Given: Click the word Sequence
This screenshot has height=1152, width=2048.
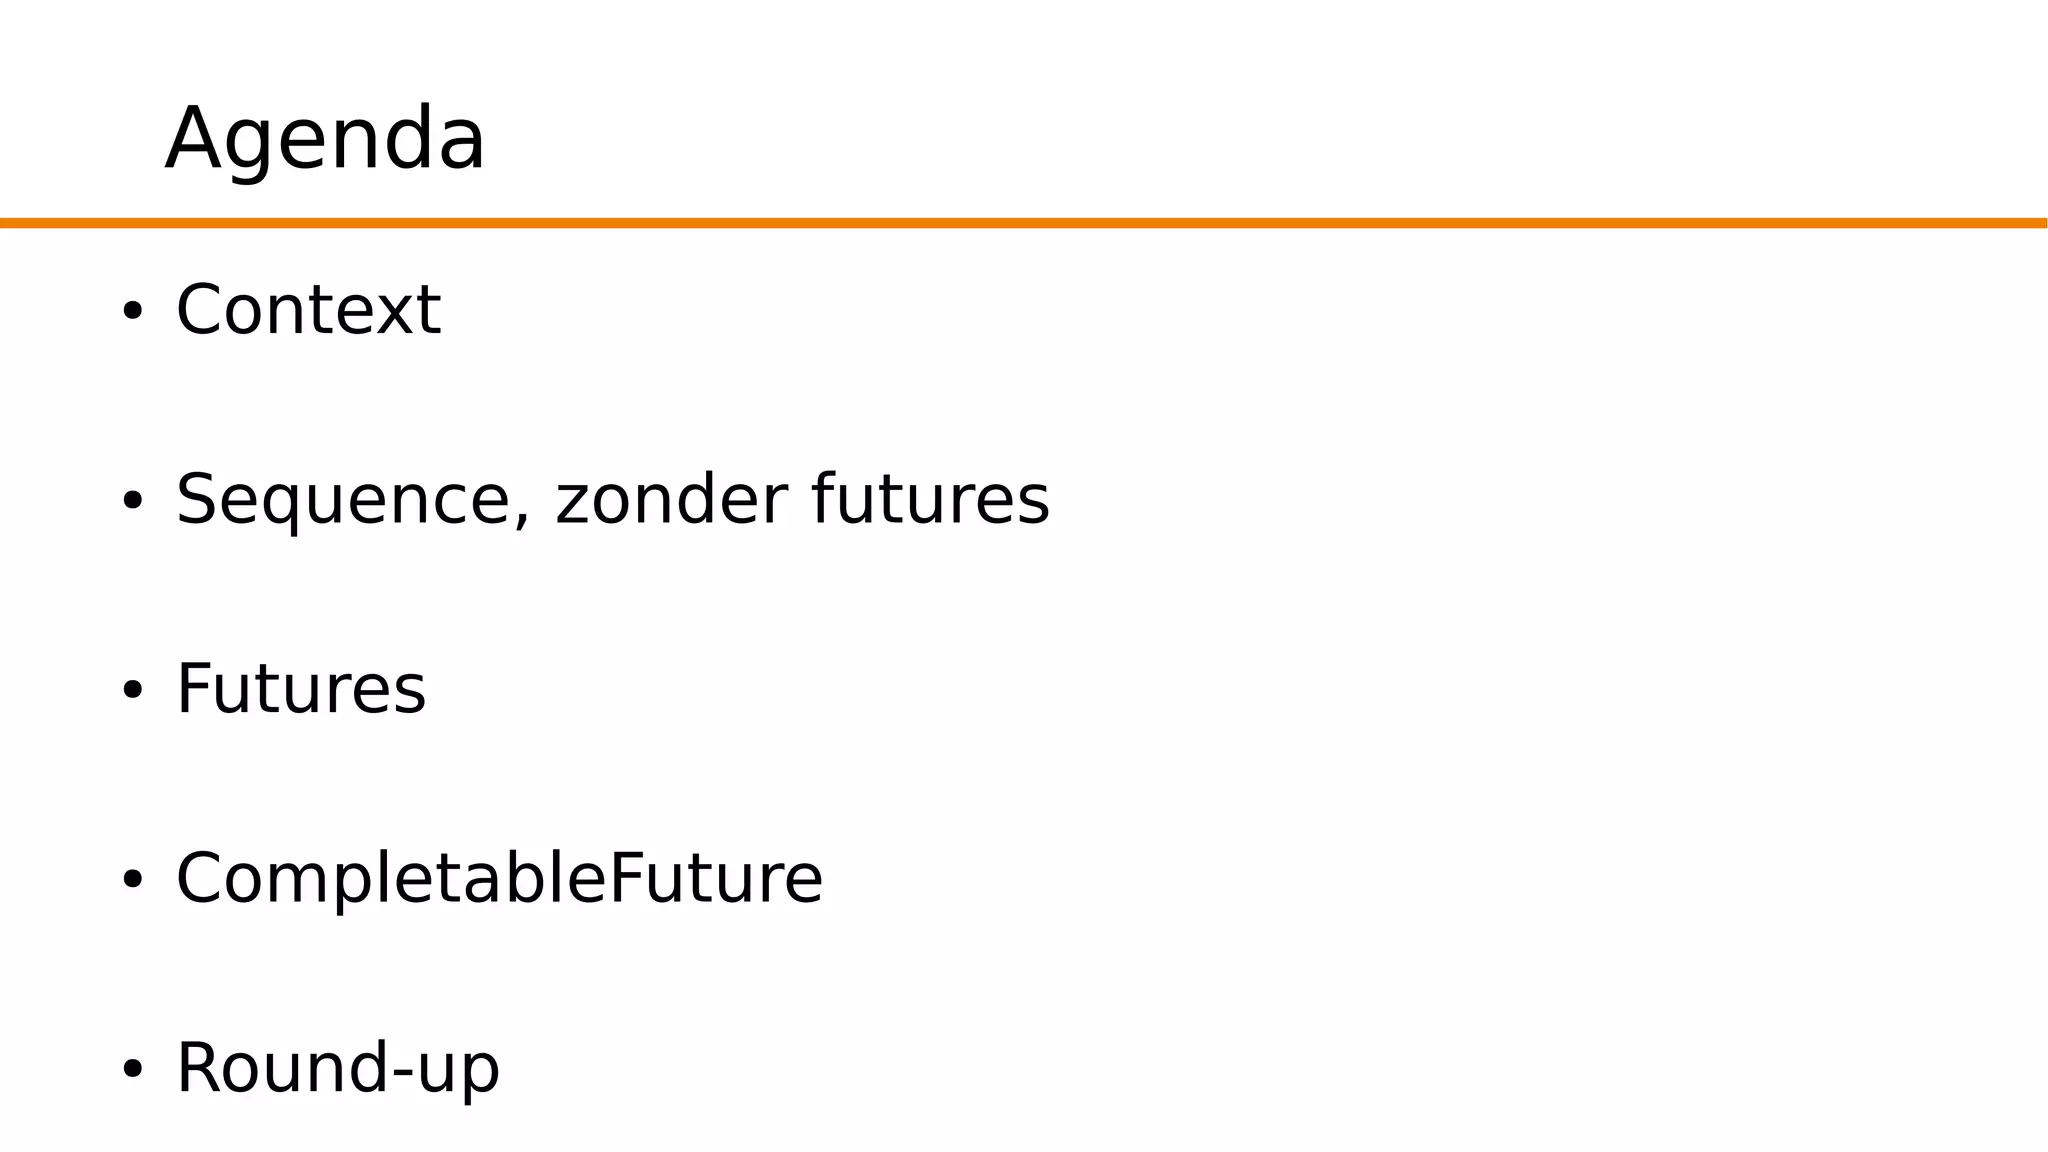Looking at the screenshot, I should [346, 500].
